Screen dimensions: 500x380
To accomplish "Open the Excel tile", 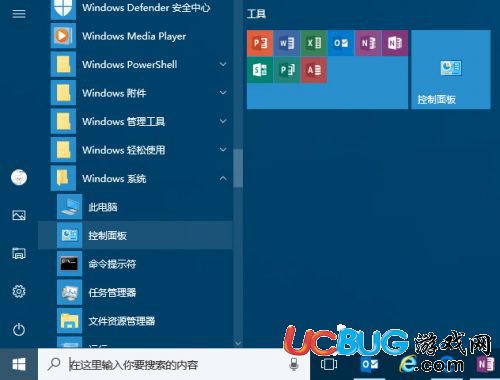I will click(314, 43).
